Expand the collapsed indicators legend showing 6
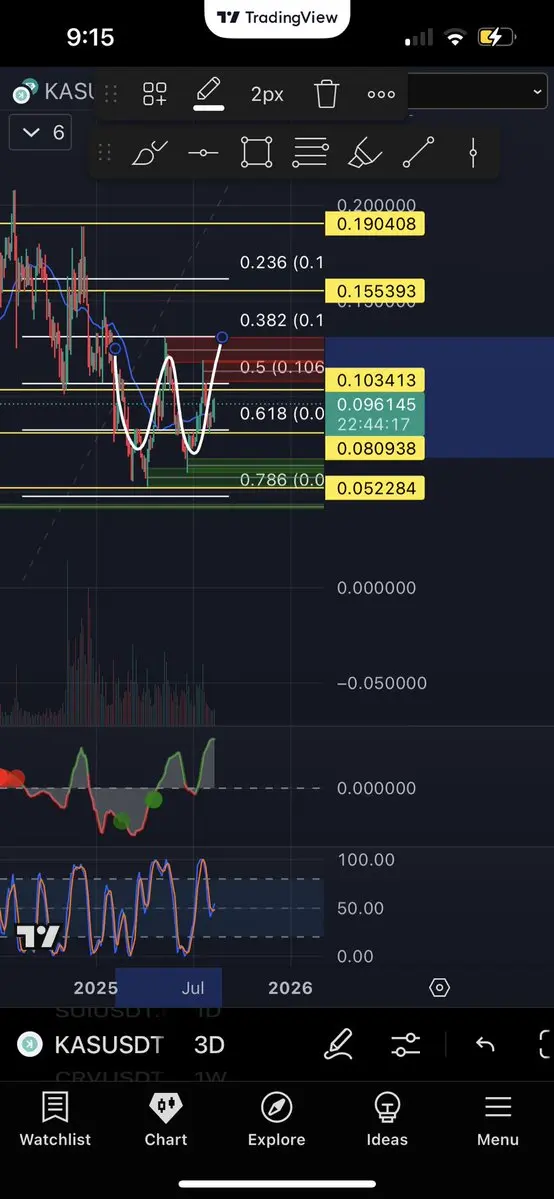Screen dimensions: 554x1199 tap(41, 133)
